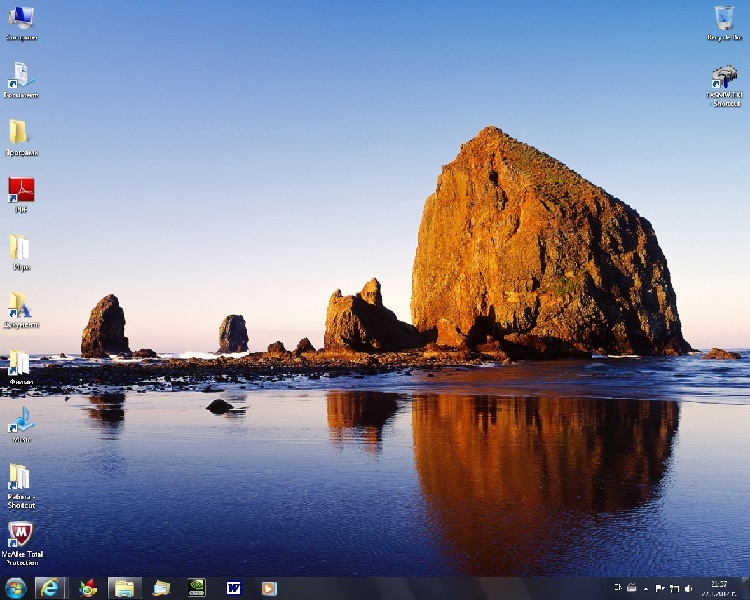The width and height of the screenshot is (750, 600).
Task: Open Google Chrome from the taskbar
Action: point(88,588)
